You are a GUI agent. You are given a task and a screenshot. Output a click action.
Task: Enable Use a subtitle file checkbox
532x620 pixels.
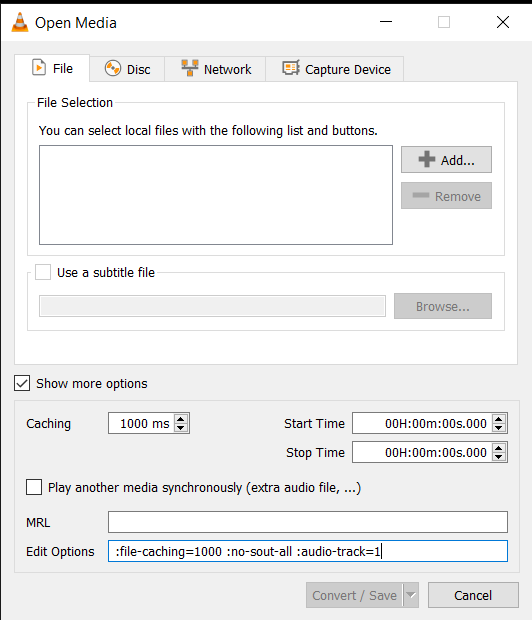coord(43,272)
